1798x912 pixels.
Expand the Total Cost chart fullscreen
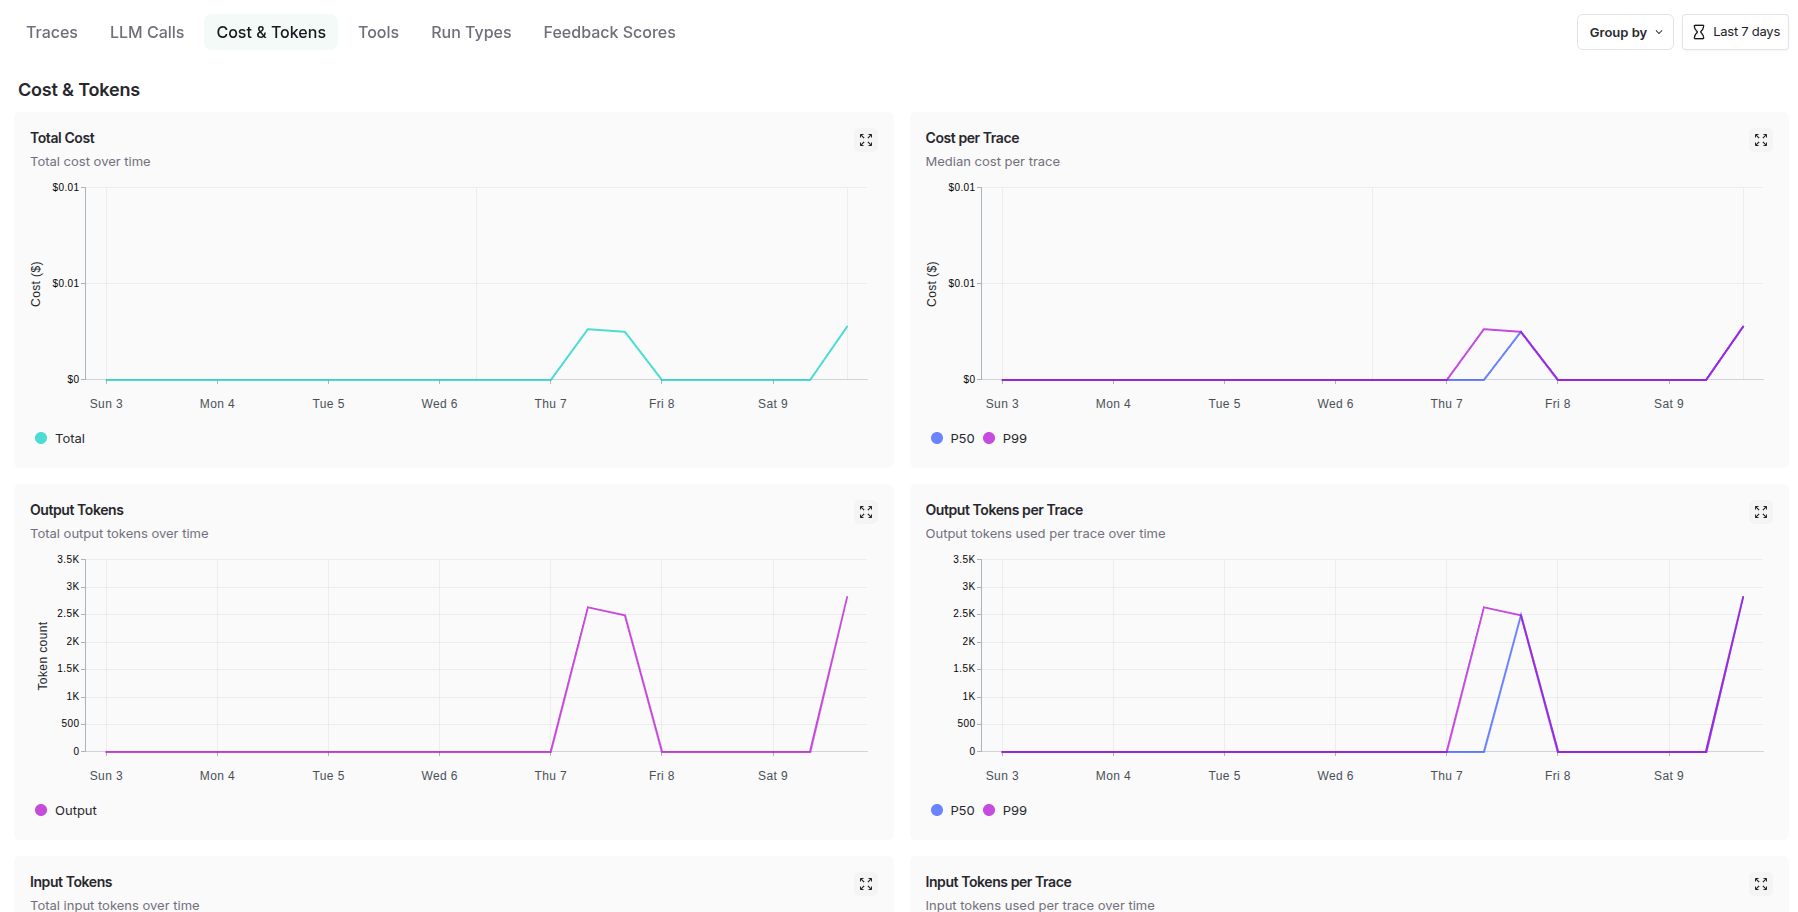tap(866, 140)
